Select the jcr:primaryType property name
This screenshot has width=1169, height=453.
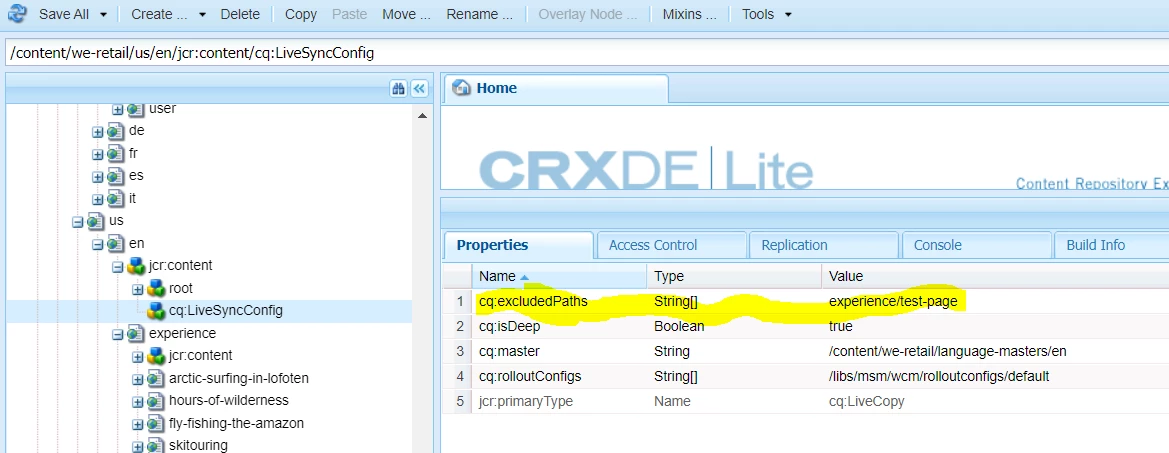pos(526,402)
